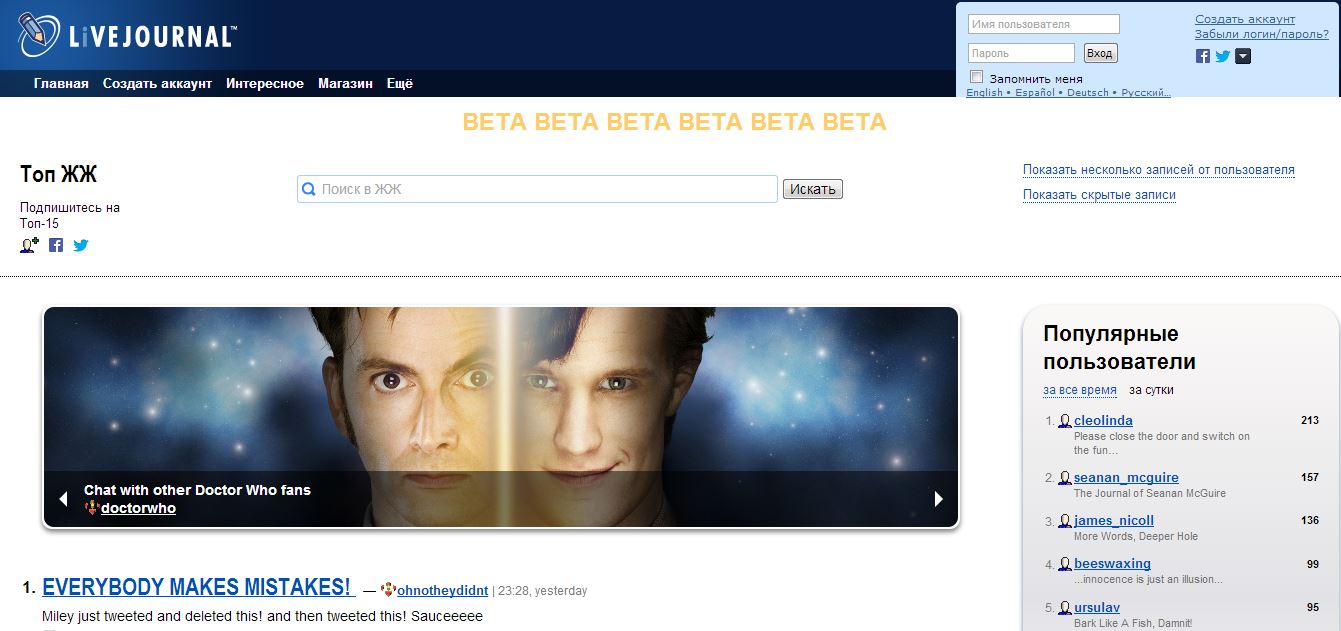
Task: Open Забыли логин/пароль link
Action: tap(1262, 34)
